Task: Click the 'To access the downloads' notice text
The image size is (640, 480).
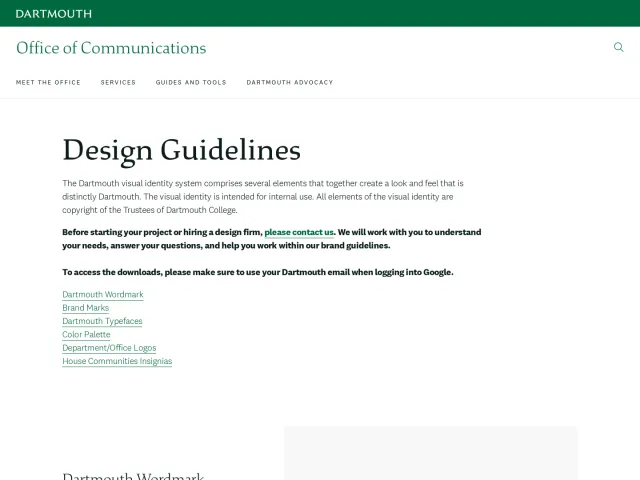Action: click(x=258, y=272)
